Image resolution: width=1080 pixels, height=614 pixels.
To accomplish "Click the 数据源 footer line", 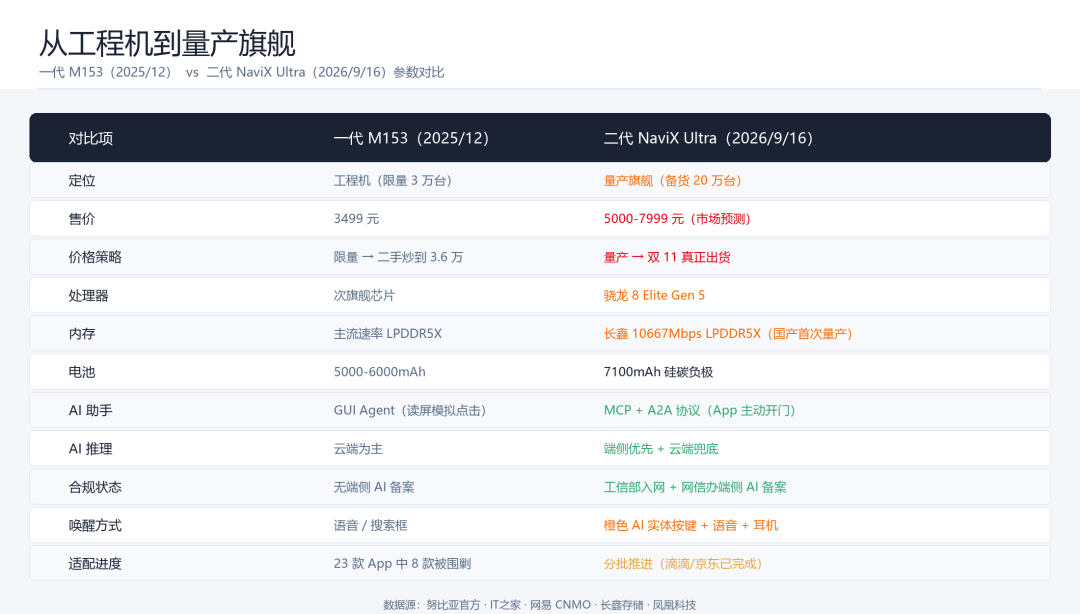I will pos(539,604).
